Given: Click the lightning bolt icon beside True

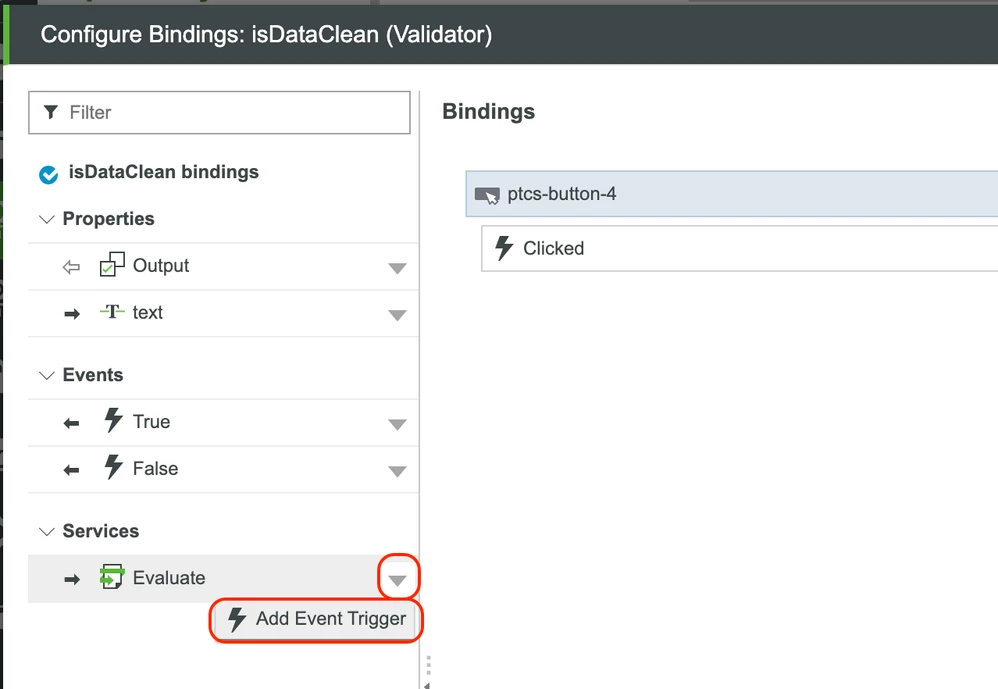Looking at the screenshot, I should tap(113, 421).
